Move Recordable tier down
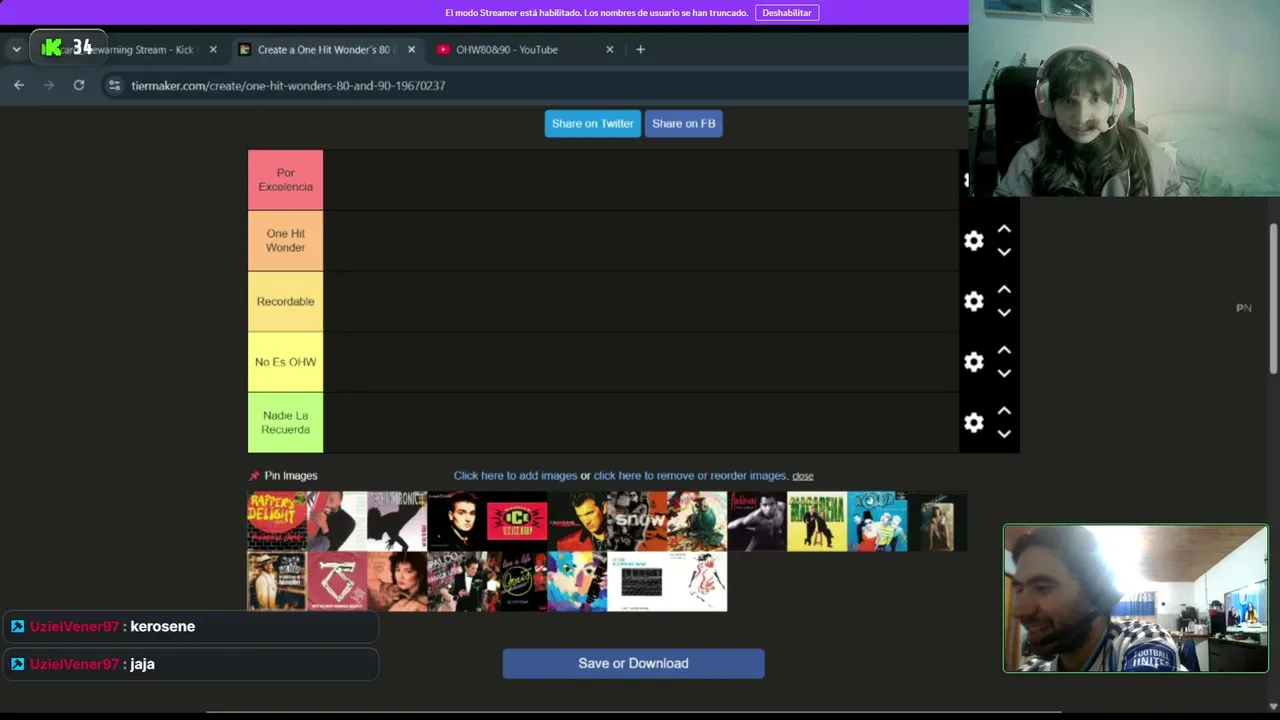Viewport: 1280px width, 720px height. tap(1004, 313)
